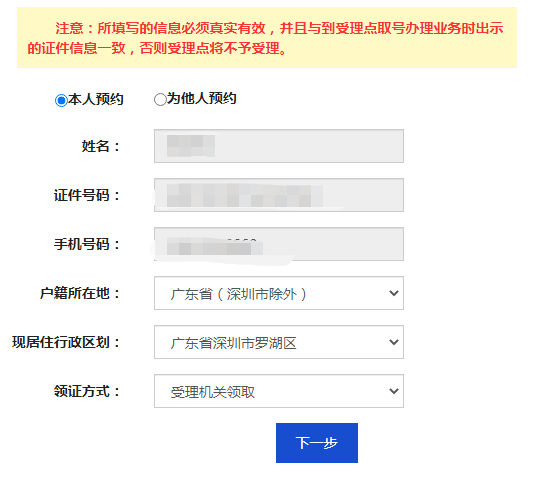Click the 证件号码： field label

tap(87, 195)
